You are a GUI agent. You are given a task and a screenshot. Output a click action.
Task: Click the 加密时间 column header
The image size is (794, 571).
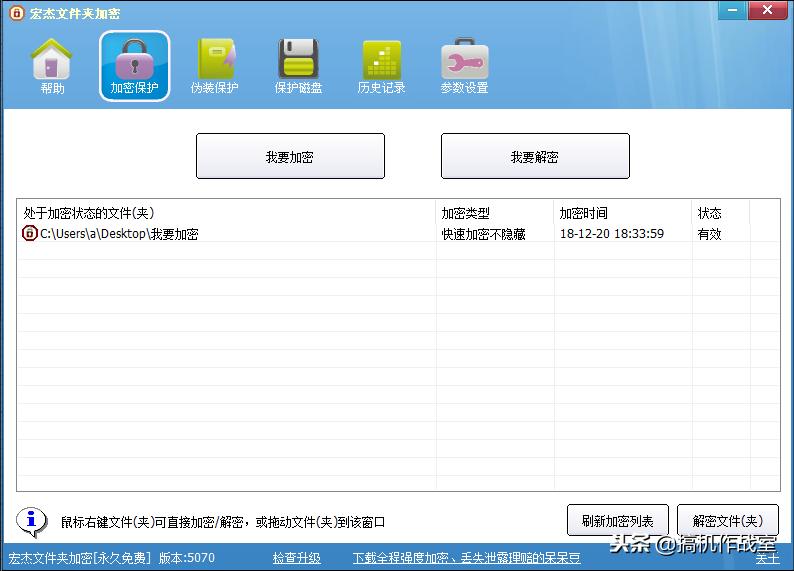click(x=623, y=213)
